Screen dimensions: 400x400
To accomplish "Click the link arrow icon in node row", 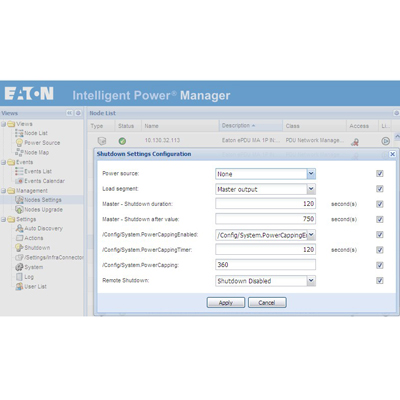I will pos(385,141).
